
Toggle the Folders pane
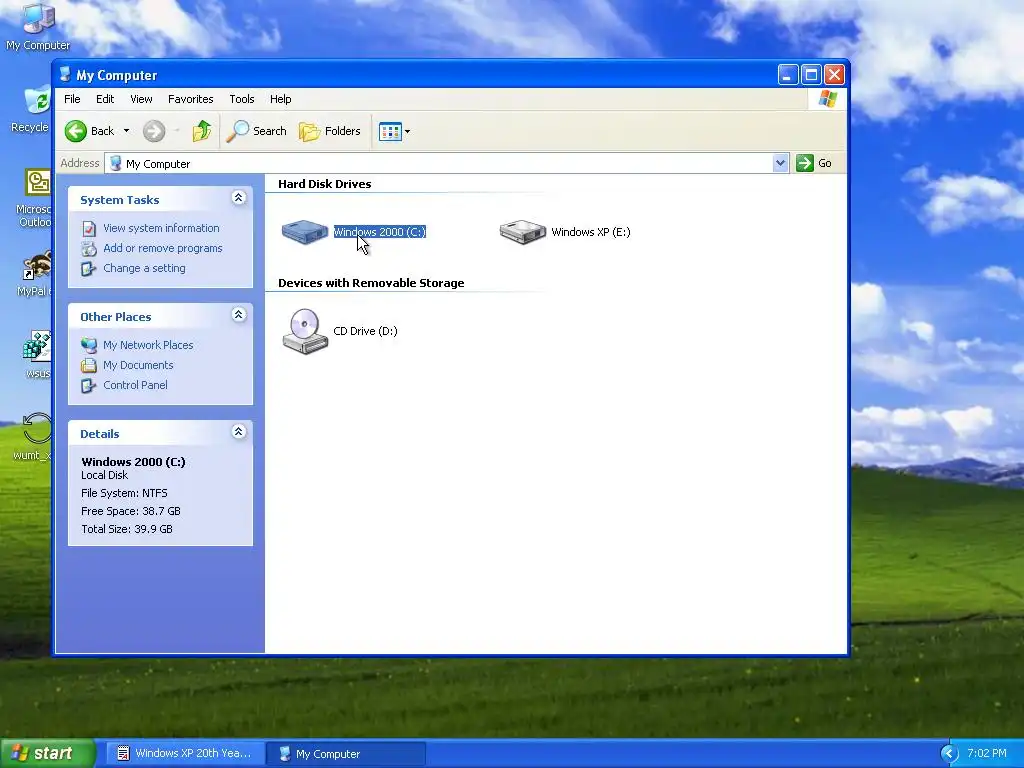pos(330,131)
